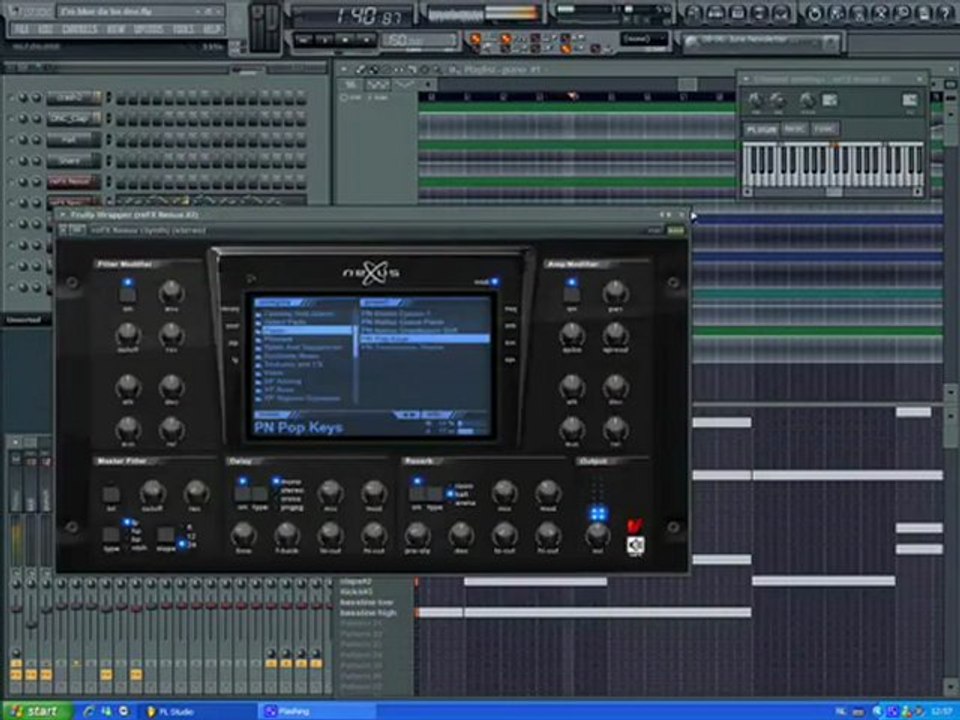Open the step sequencer shortcut icon
960x720 pixels.
point(715,12)
